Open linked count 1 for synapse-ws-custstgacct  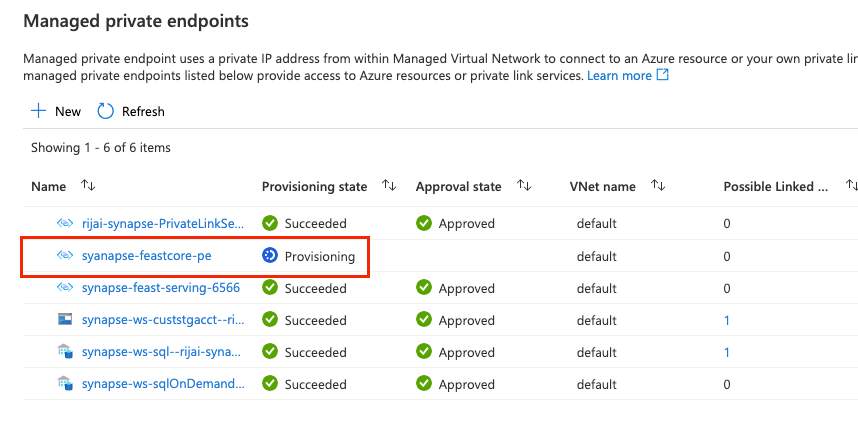coord(727,320)
